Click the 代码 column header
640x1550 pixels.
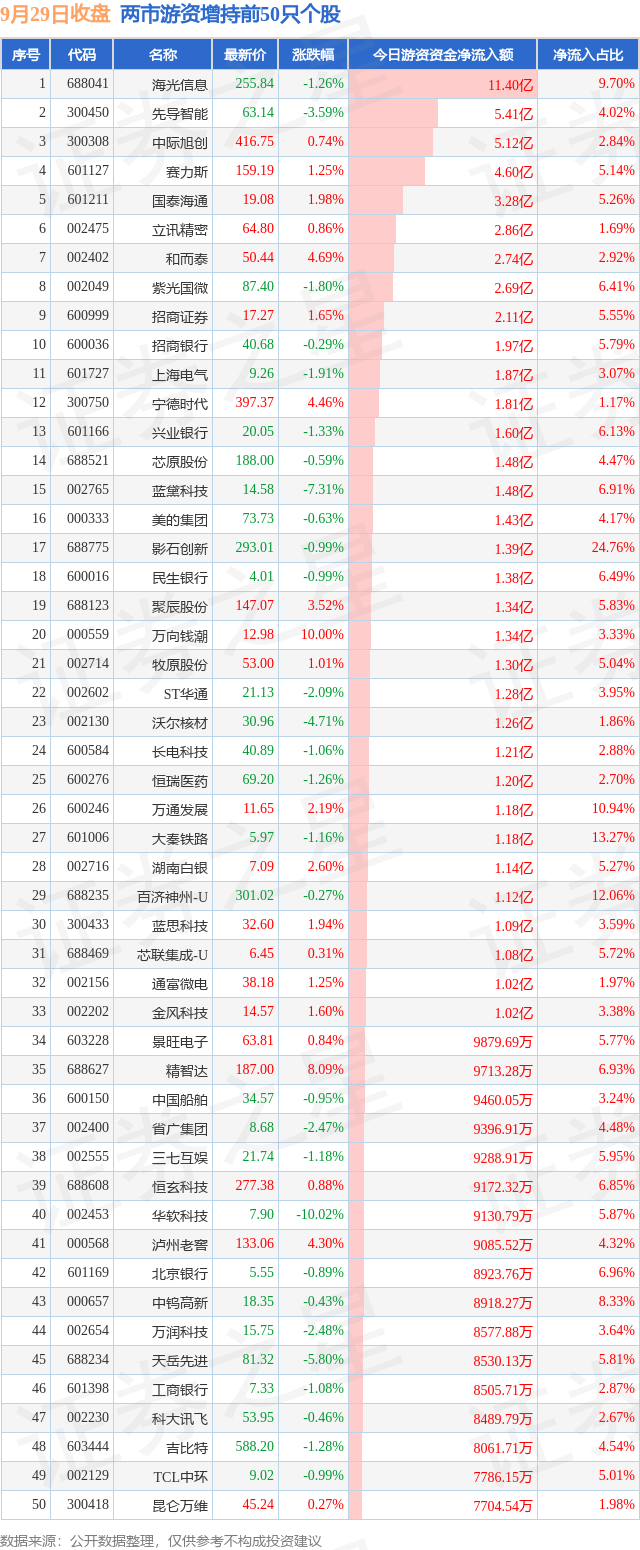[x=82, y=55]
